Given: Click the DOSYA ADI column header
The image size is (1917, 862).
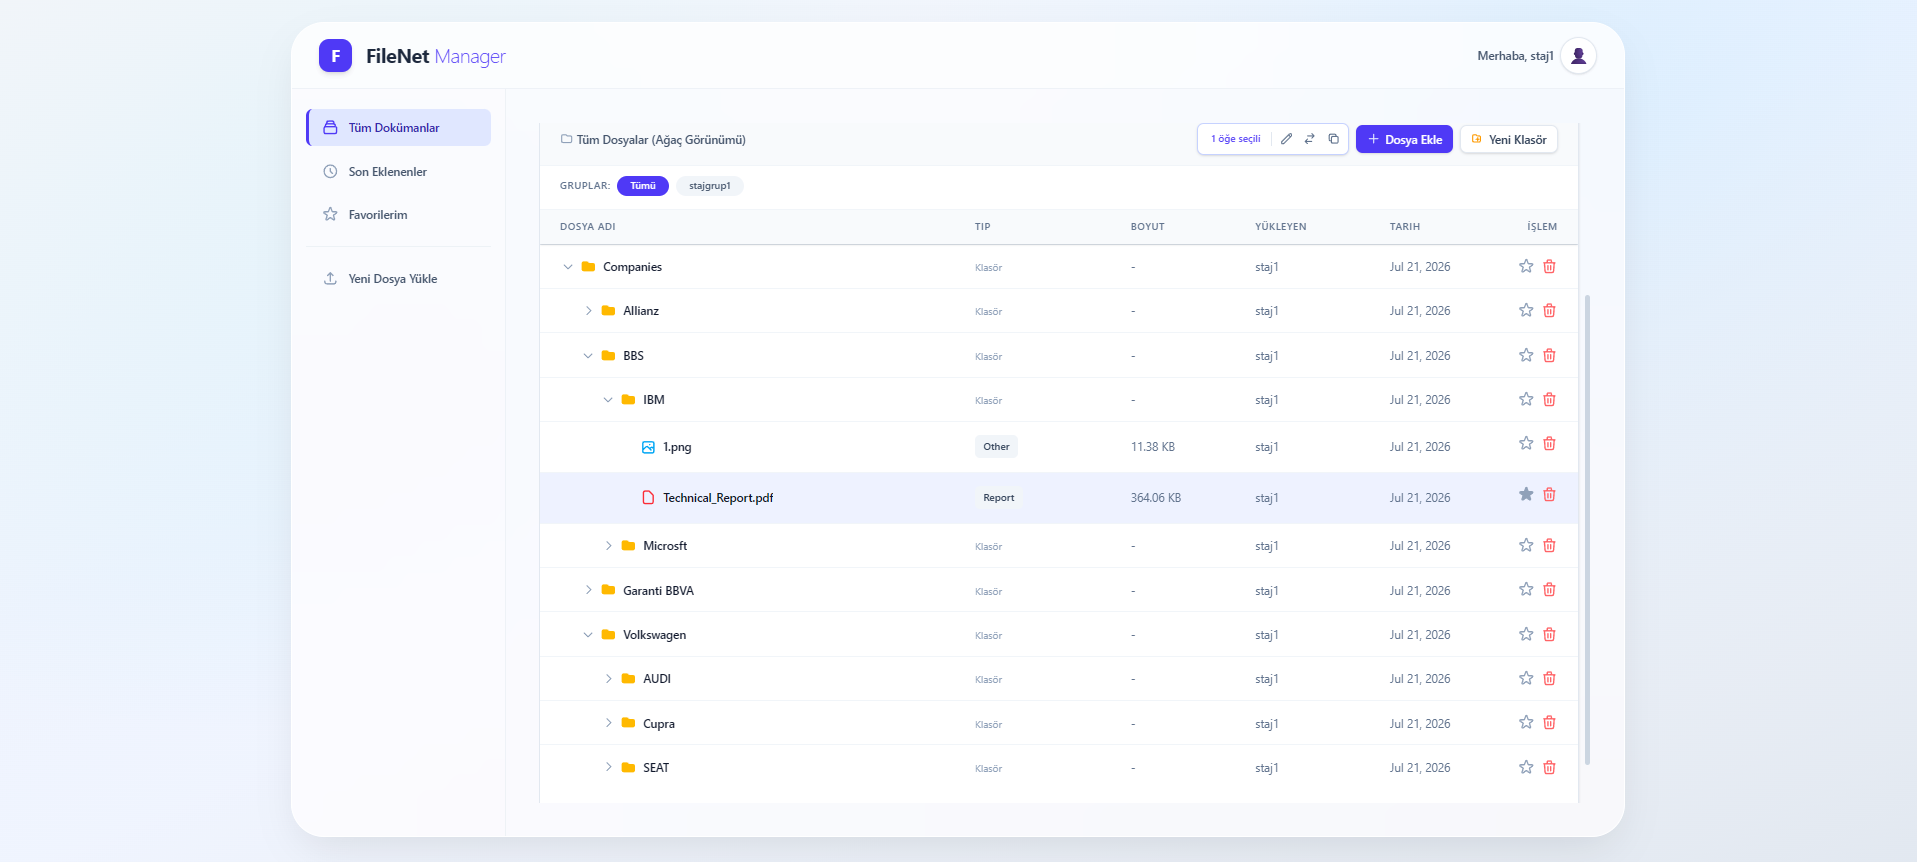Looking at the screenshot, I should tap(588, 227).
